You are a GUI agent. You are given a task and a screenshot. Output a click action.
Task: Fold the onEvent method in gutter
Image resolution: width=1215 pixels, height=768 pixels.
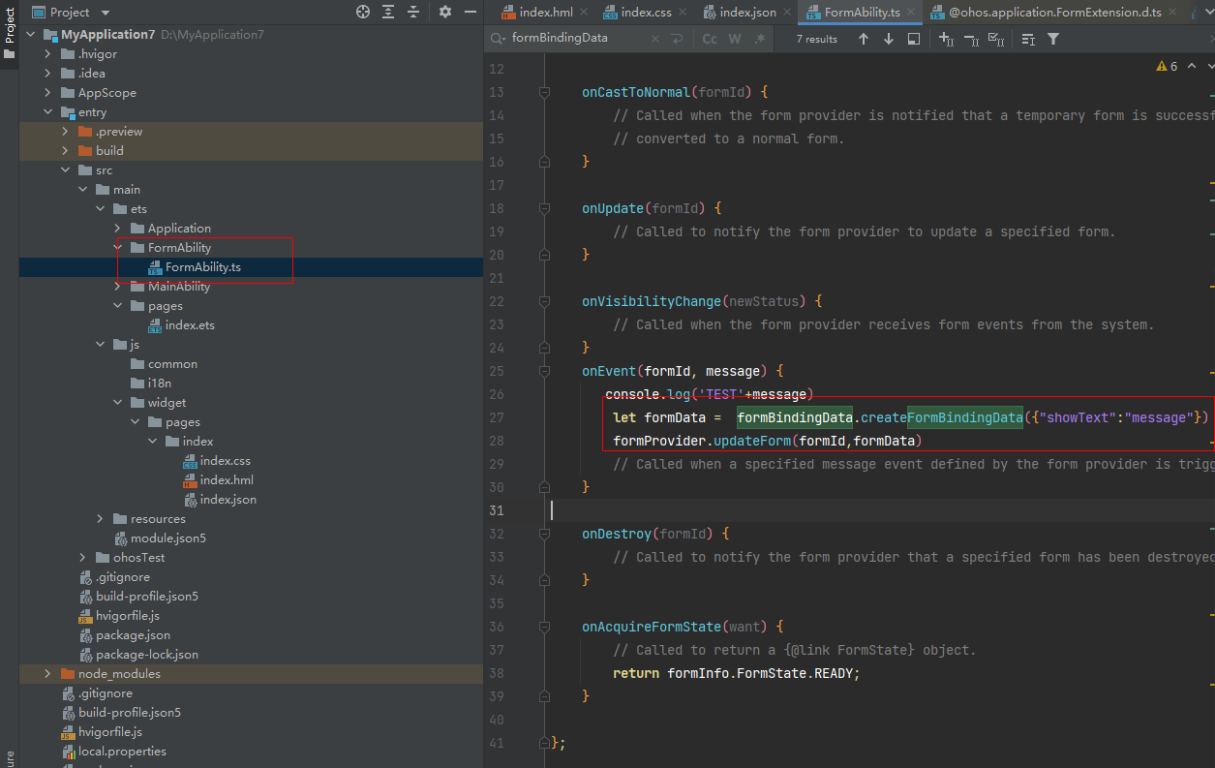pyautogui.click(x=544, y=371)
